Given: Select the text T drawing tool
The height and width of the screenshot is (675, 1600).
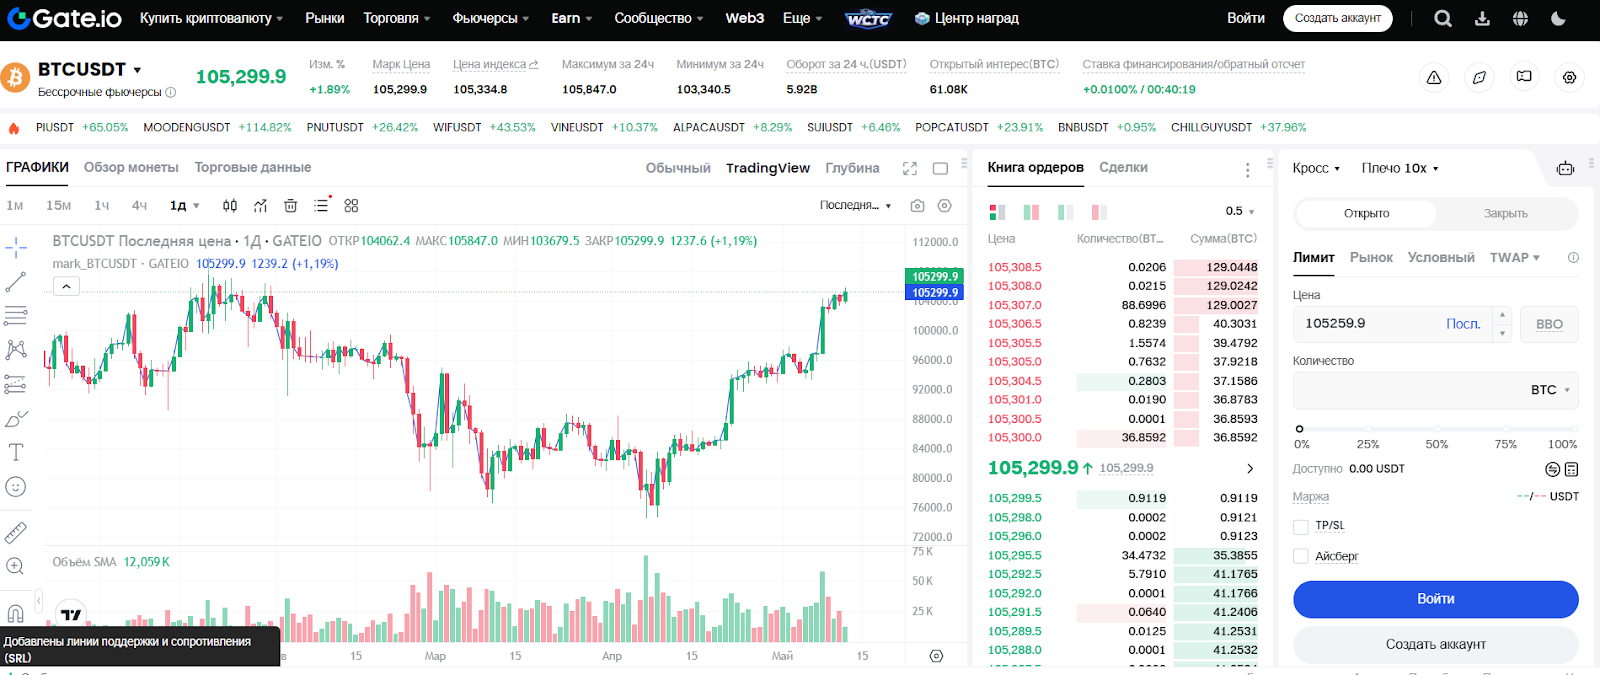Looking at the screenshot, I should click(x=16, y=452).
